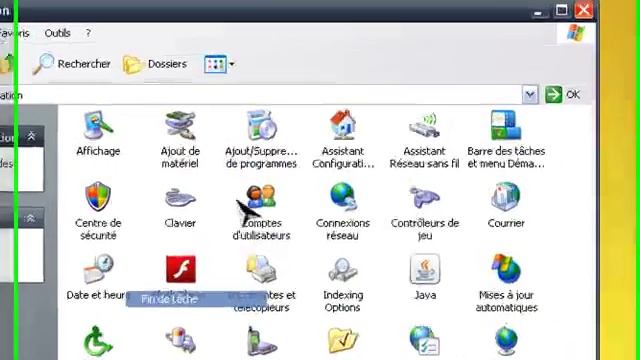
Task: Open the globe on stand icon in bottom row
Action: tap(506, 340)
